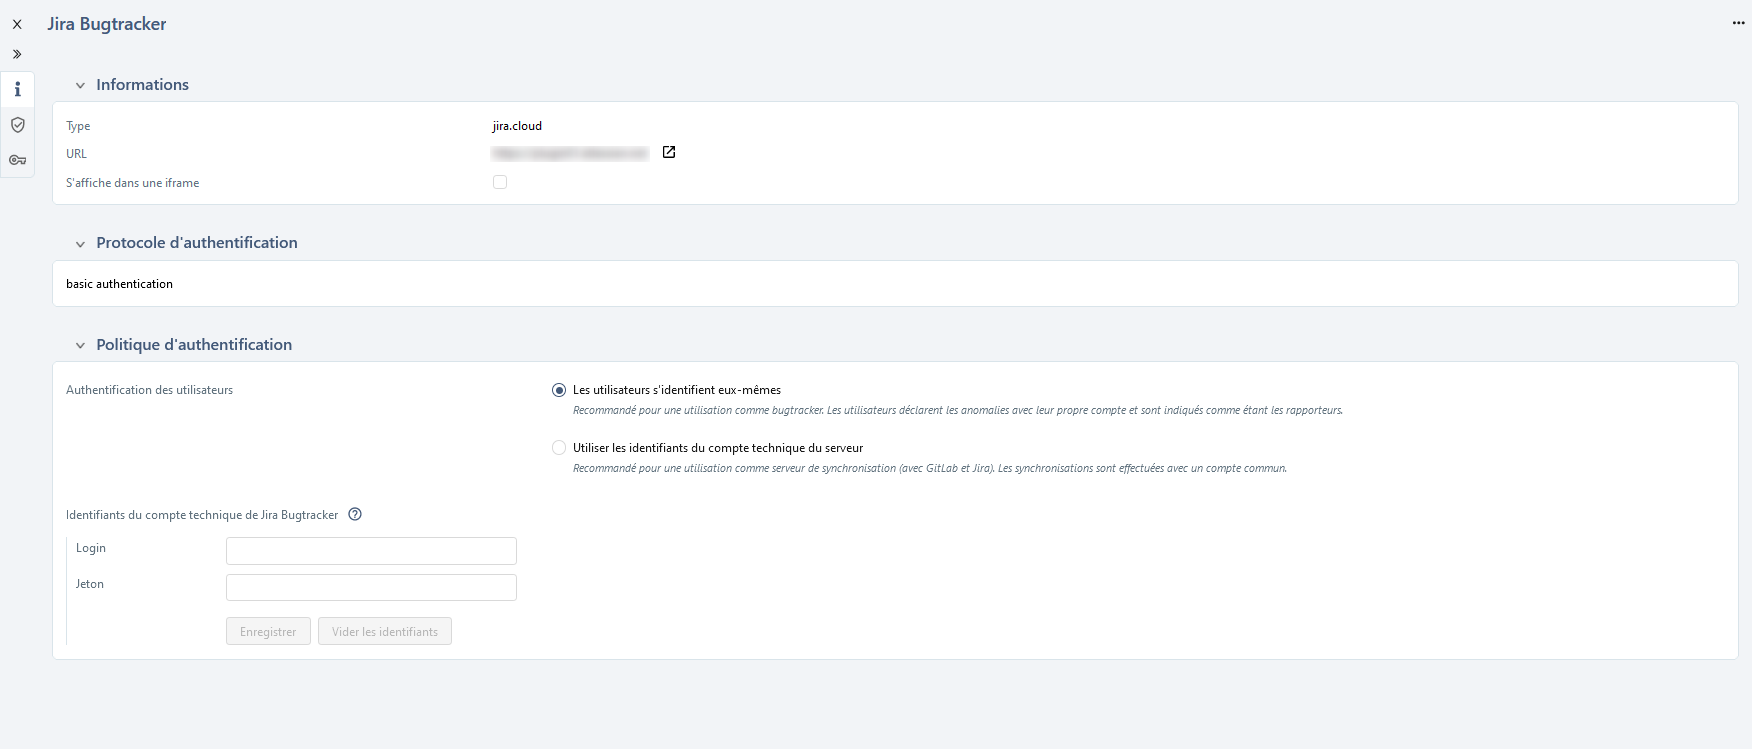Open the Informations anchor icon
This screenshot has width=1752, height=749.
[17, 90]
